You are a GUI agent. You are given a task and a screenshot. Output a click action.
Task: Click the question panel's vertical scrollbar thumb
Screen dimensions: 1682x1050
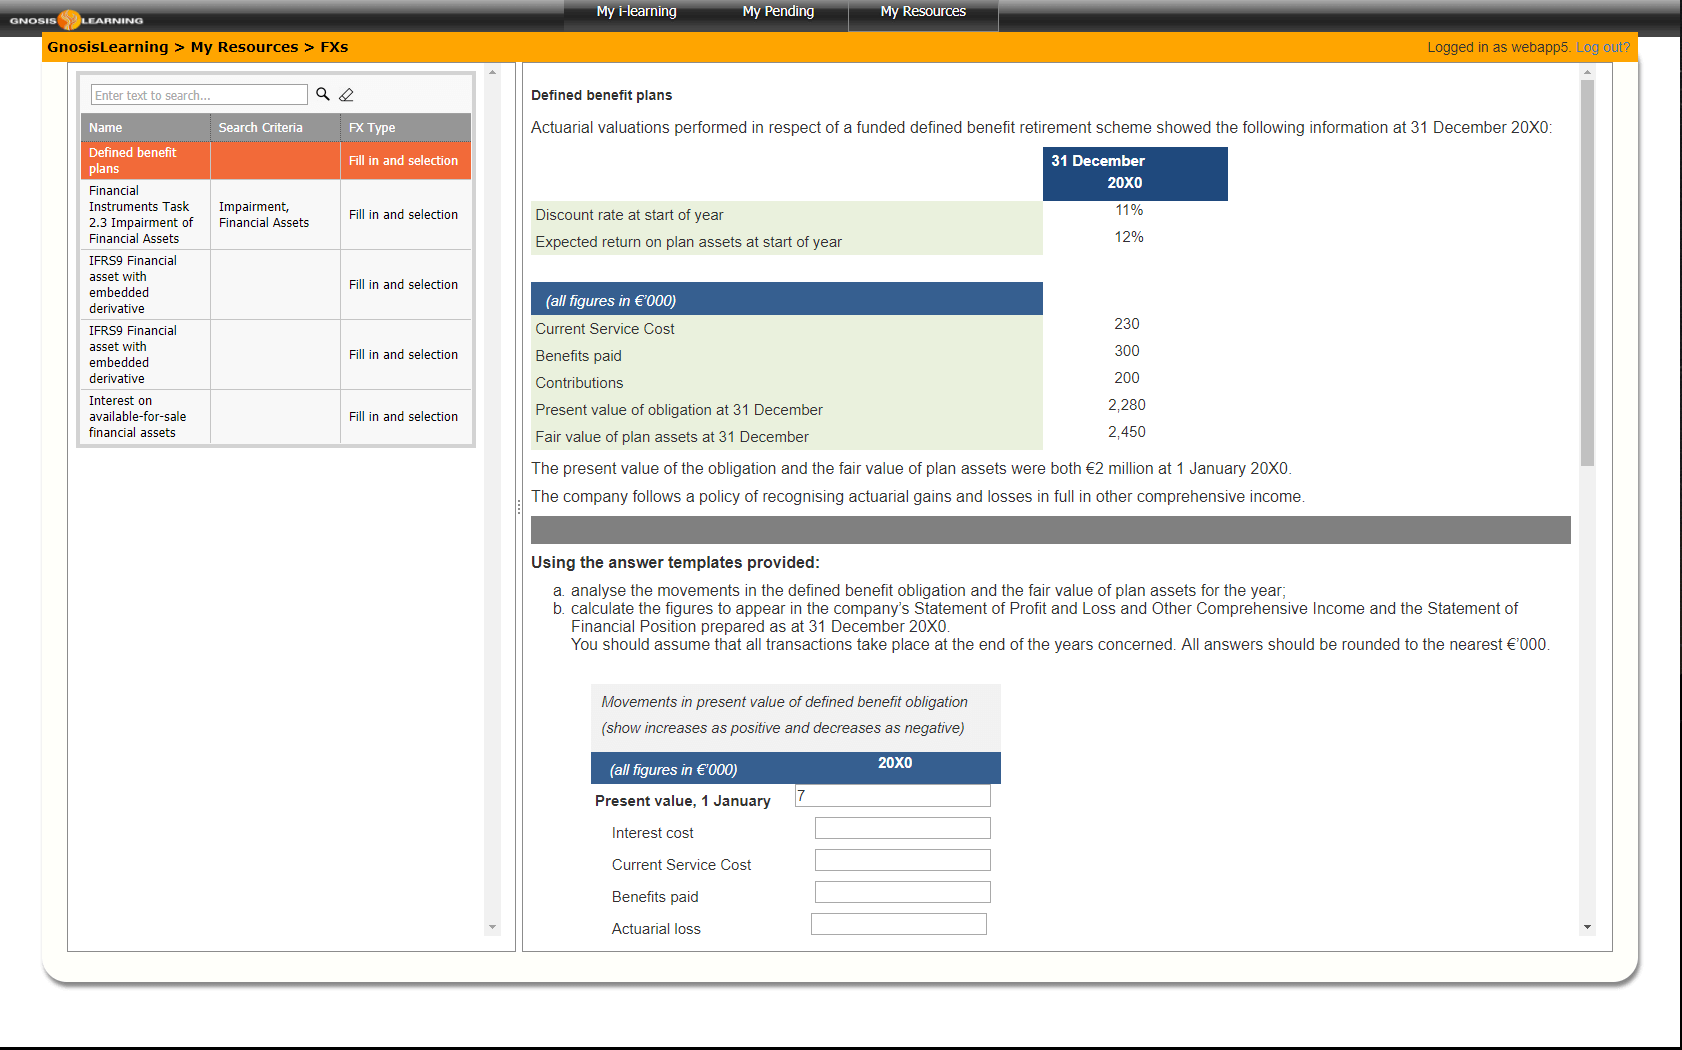(1587, 272)
